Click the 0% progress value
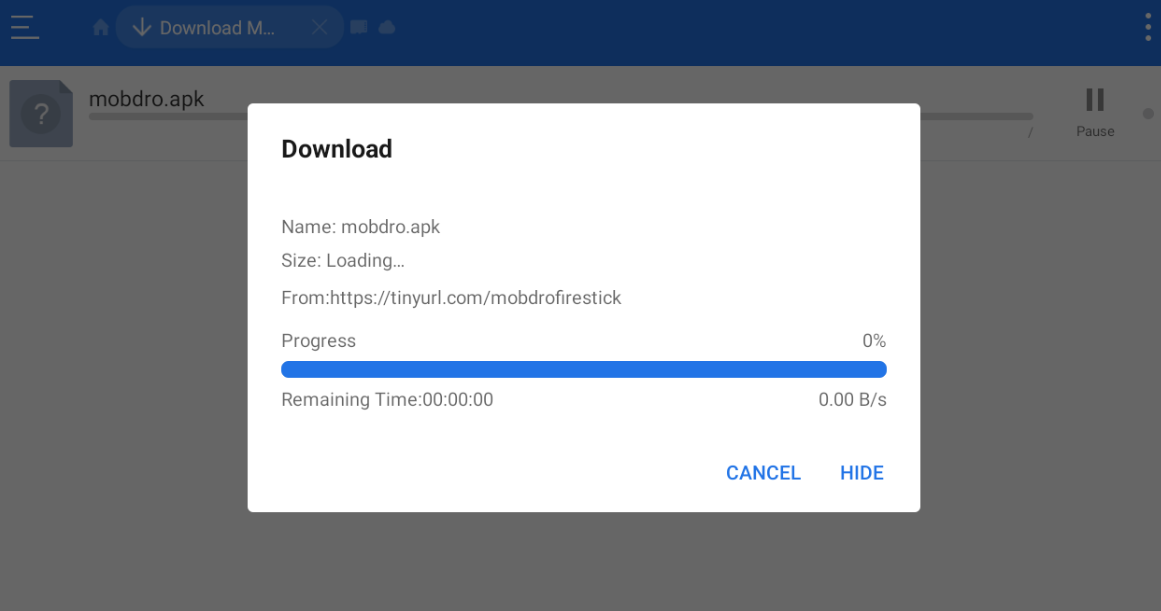The width and height of the screenshot is (1161, 611). click(x=874, y=341)
